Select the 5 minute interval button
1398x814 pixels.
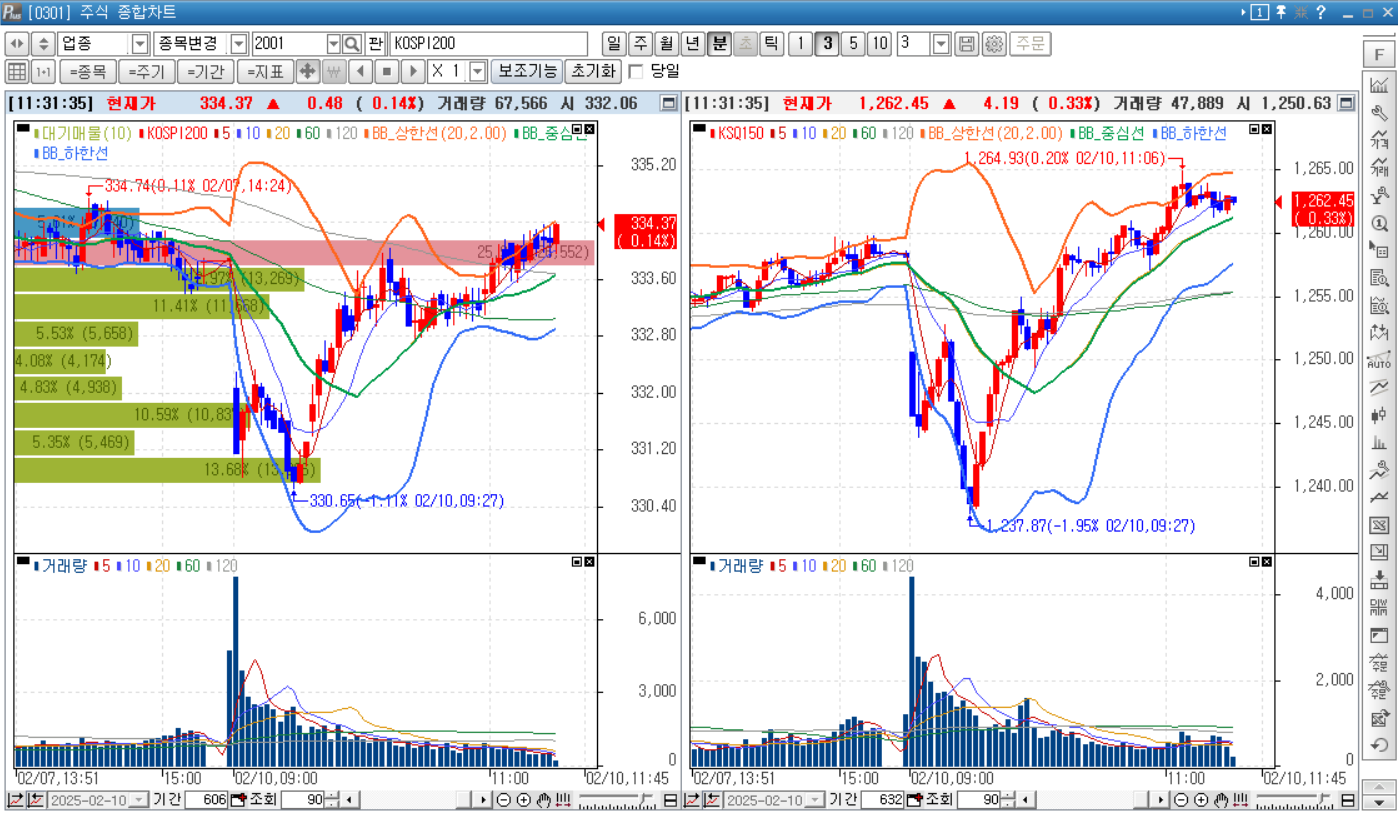(852, 44)
